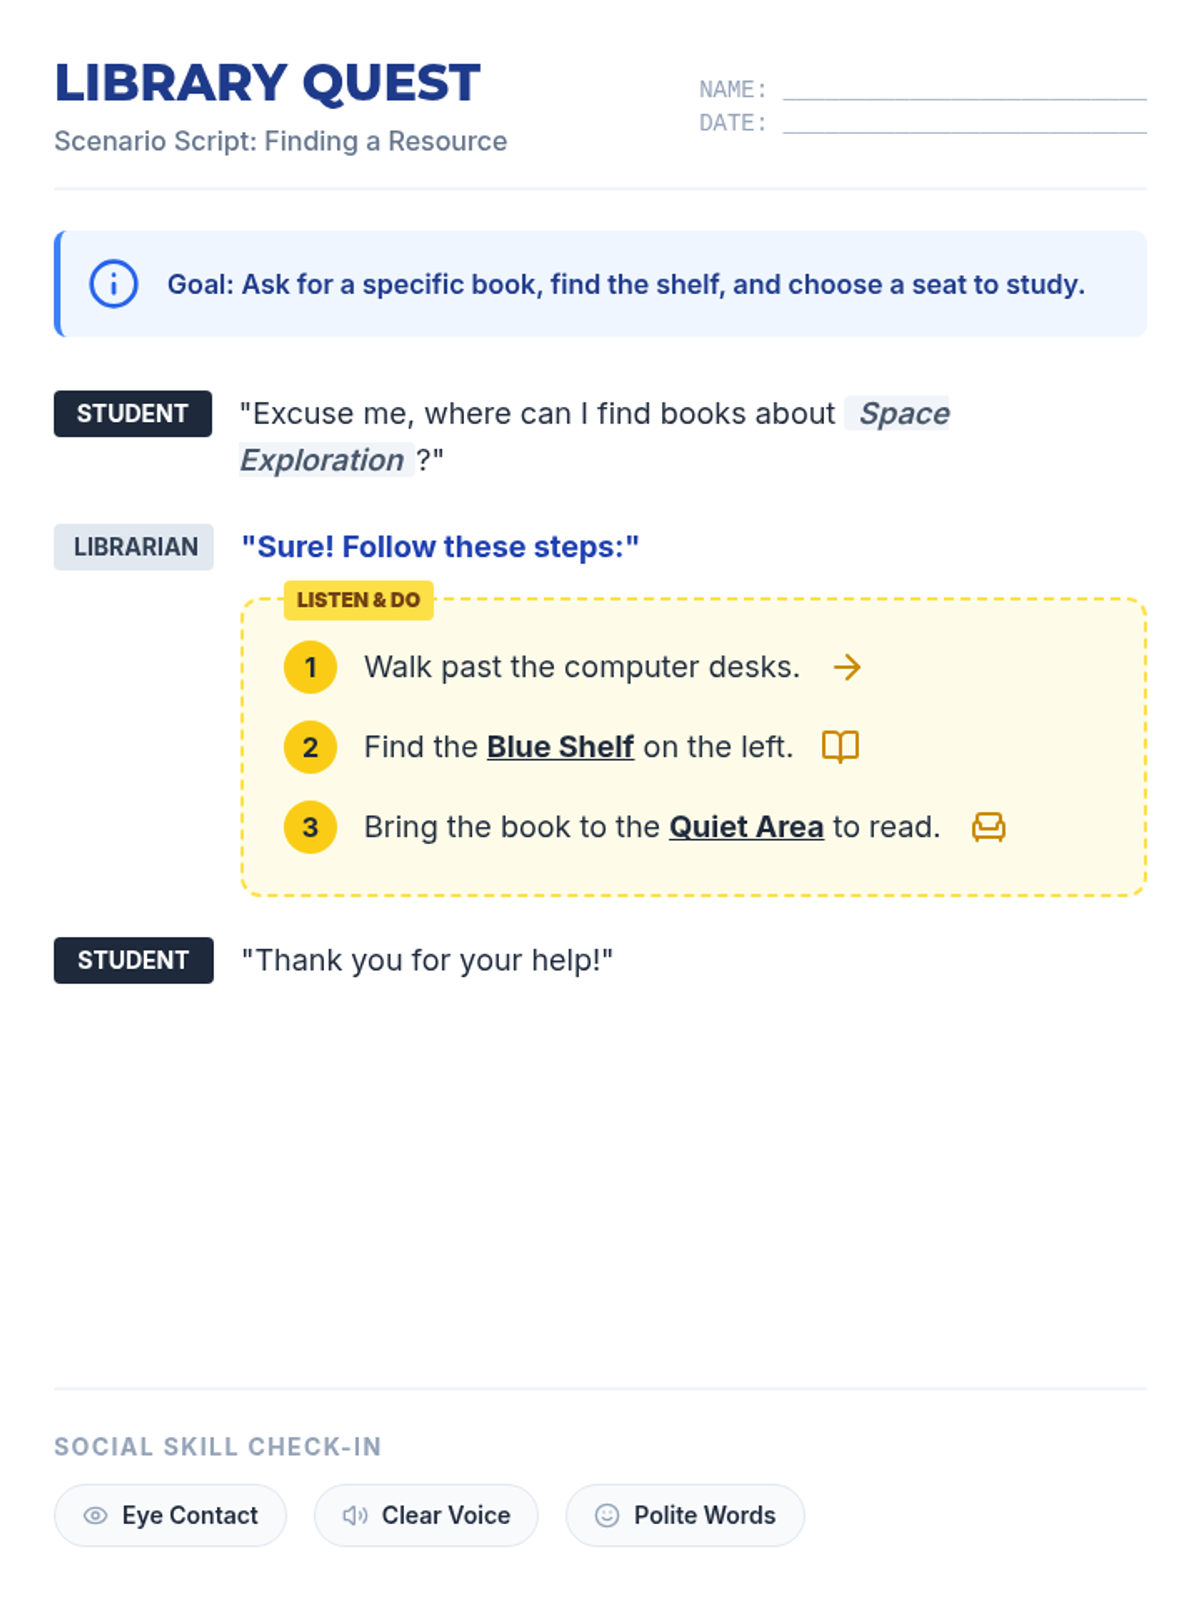Image resolution: width=1200 pixels, height=1600 pixels.
Task: Click the LISTEN & DO yellow tag
Action: click(x=358, y=600)
